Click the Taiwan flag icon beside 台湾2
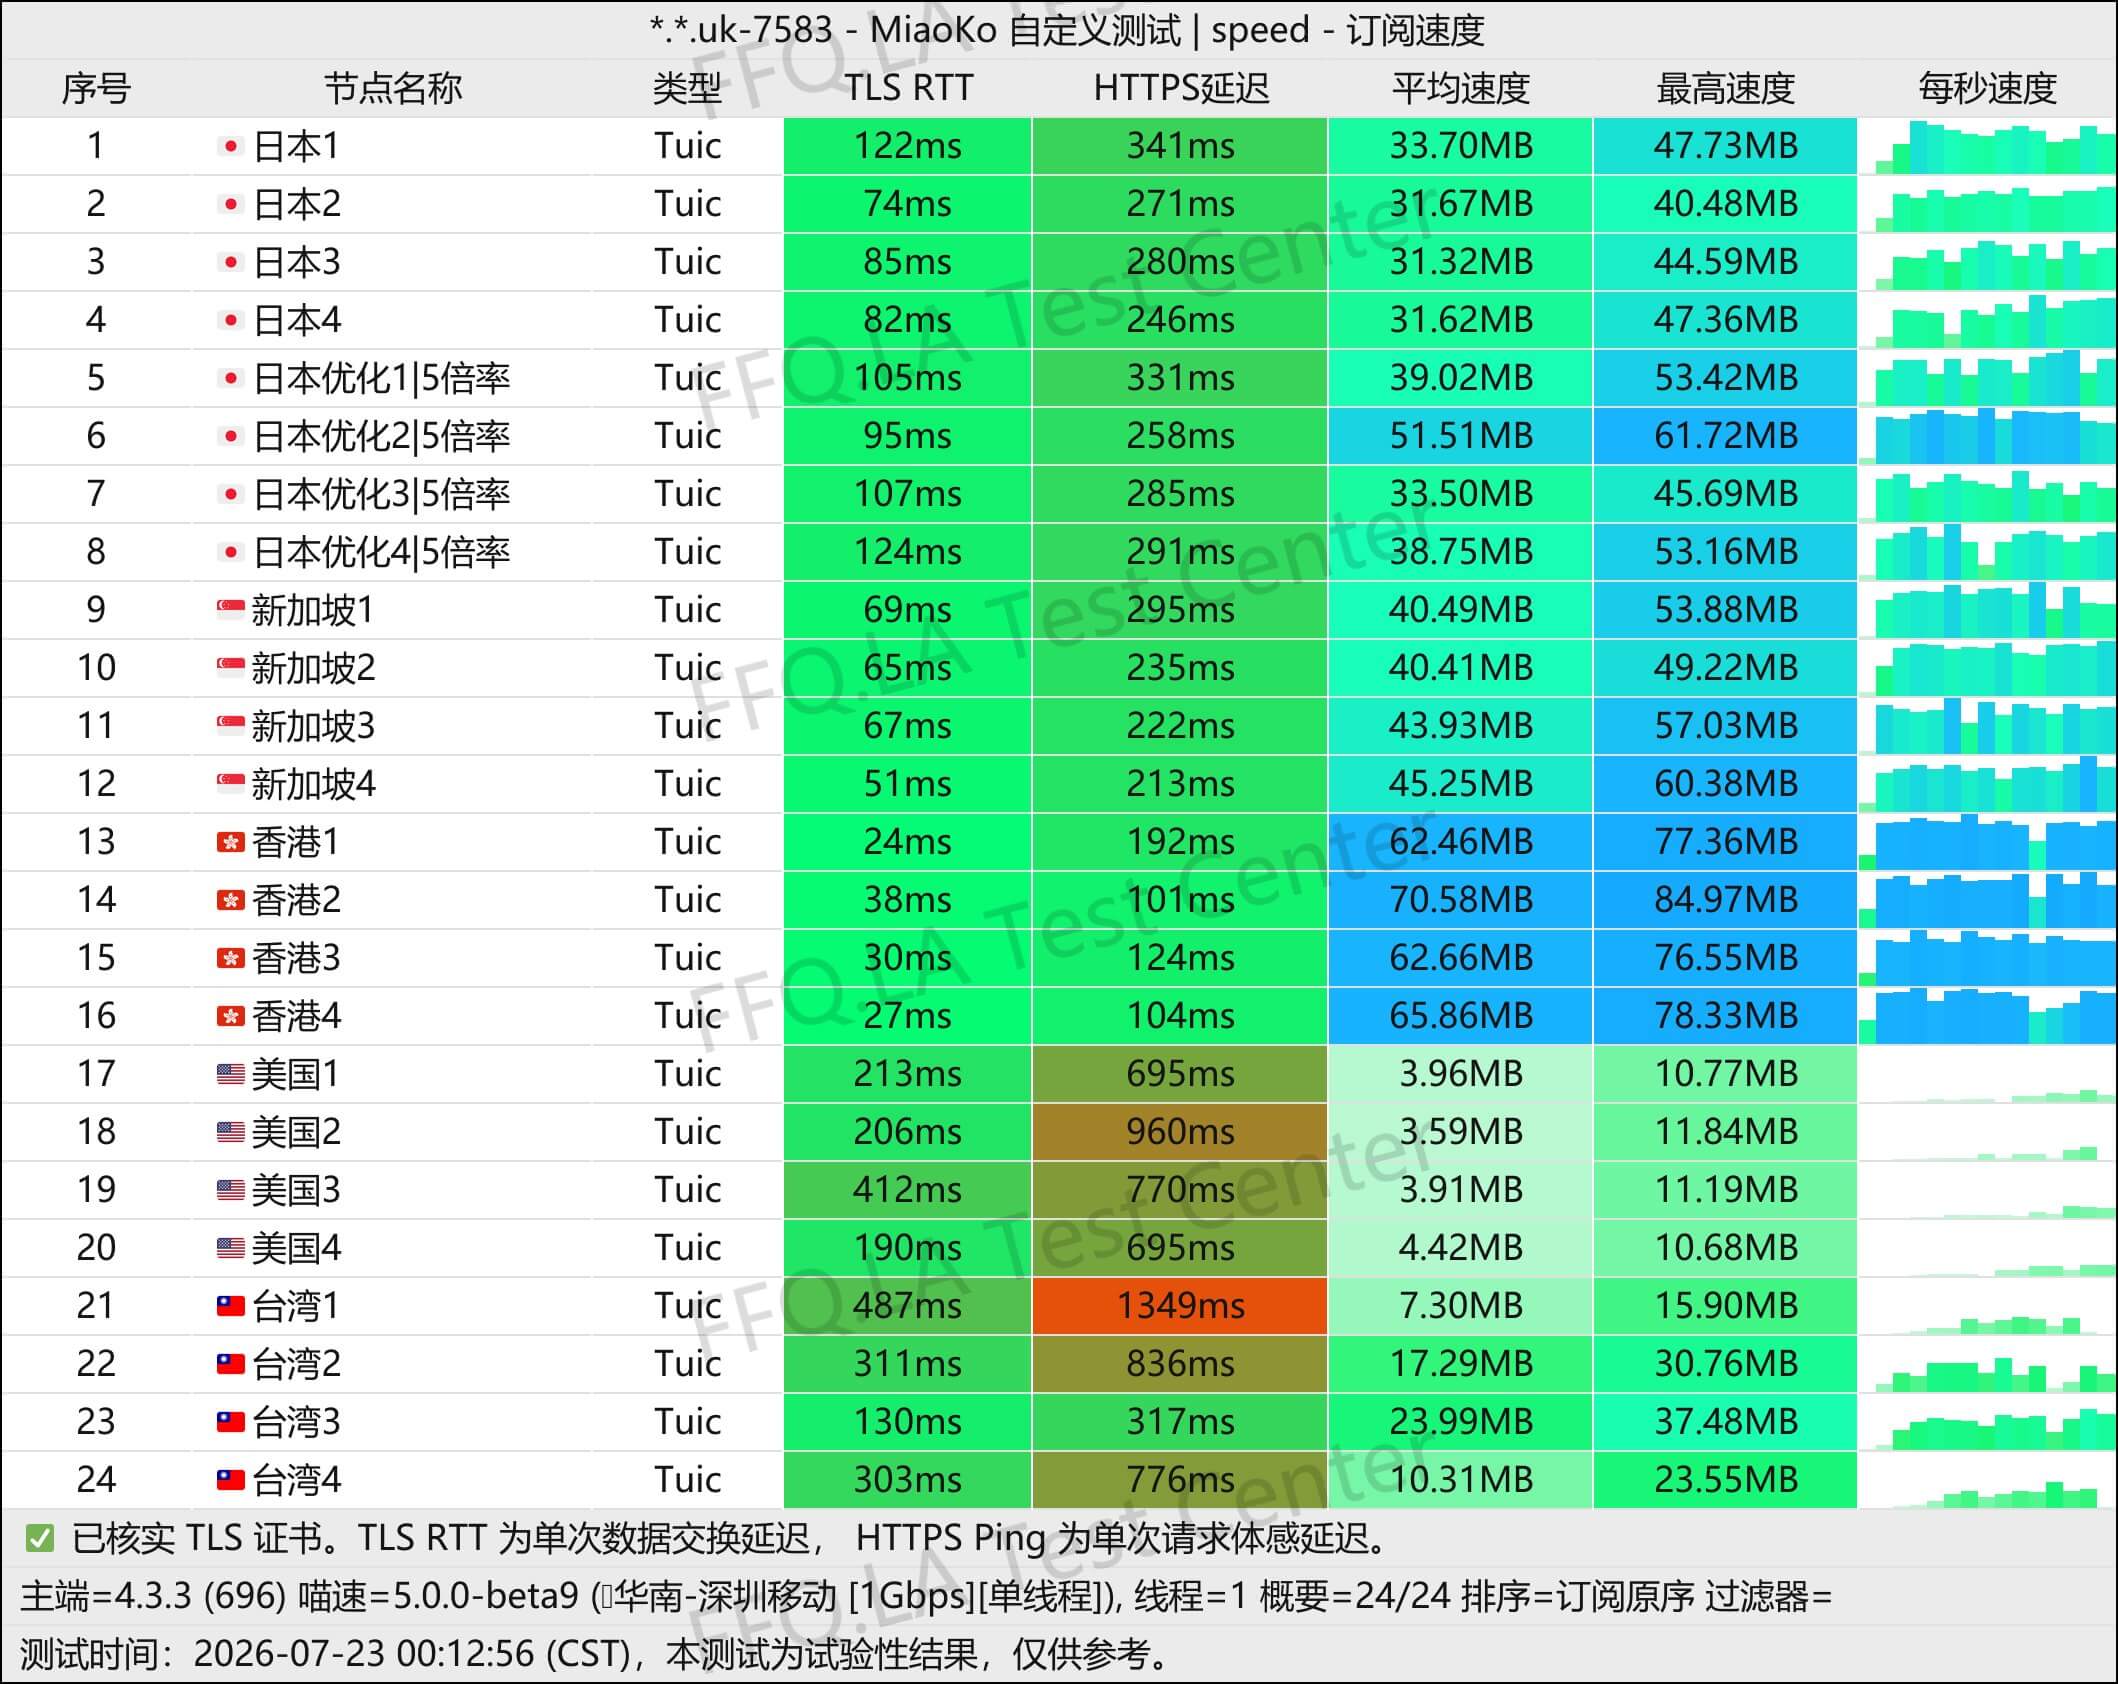Screen dimensions: 2118x1684 (231, 1364)
